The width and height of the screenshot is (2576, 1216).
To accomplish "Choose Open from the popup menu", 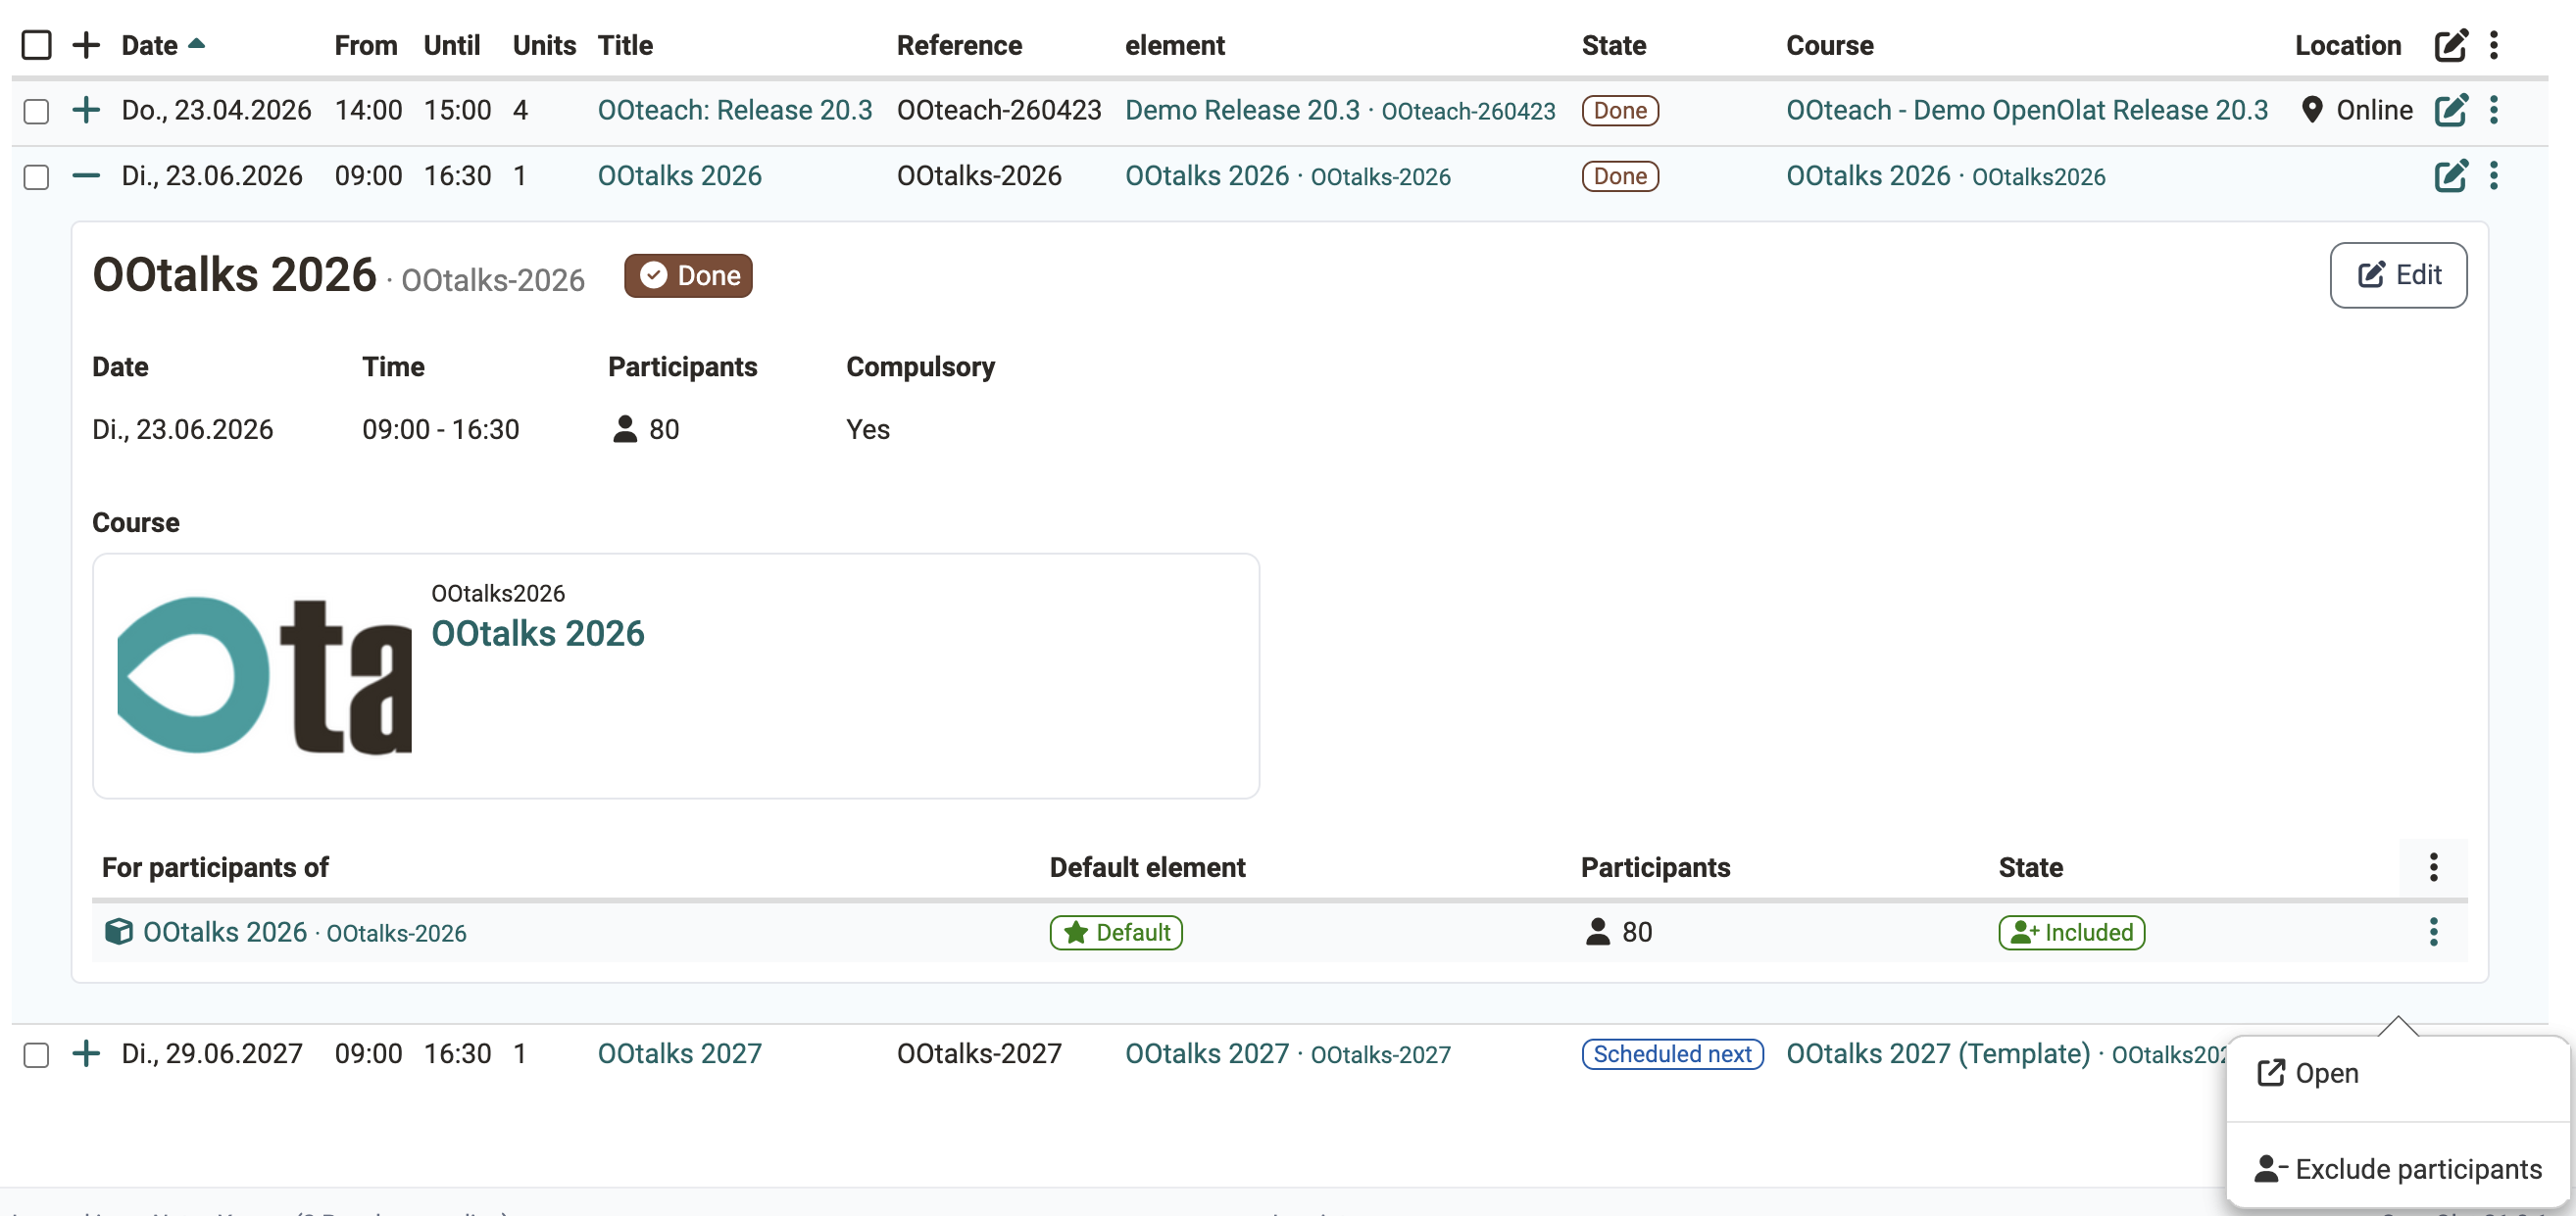I will click(x=2307, y=1073).
